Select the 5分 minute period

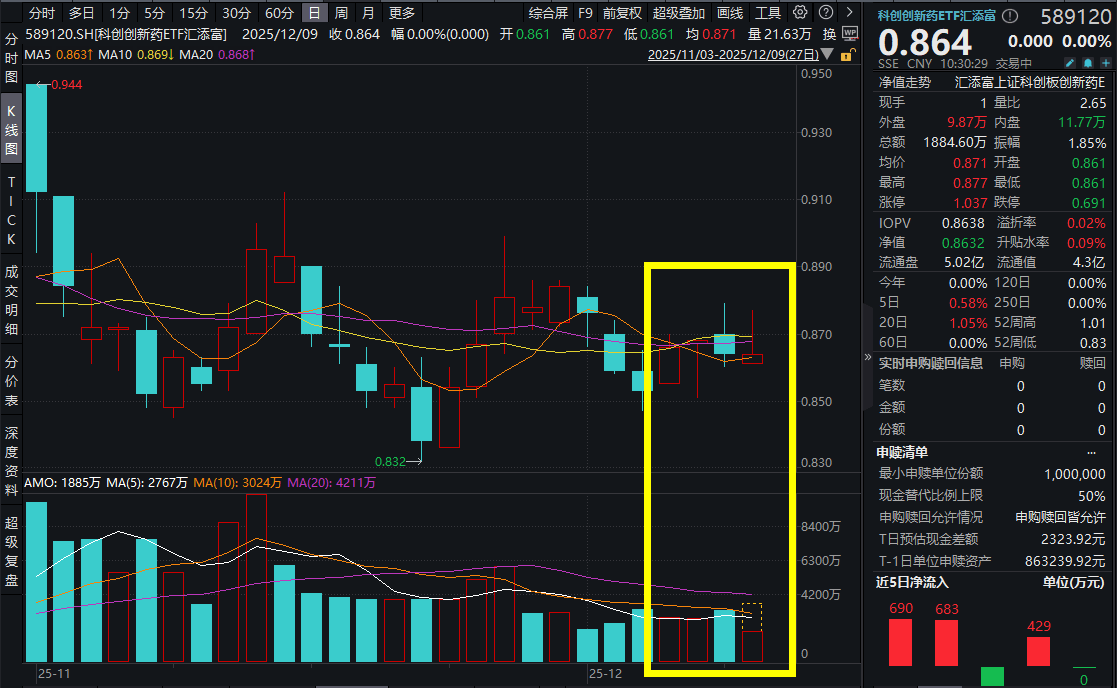(x=154, y=13)
